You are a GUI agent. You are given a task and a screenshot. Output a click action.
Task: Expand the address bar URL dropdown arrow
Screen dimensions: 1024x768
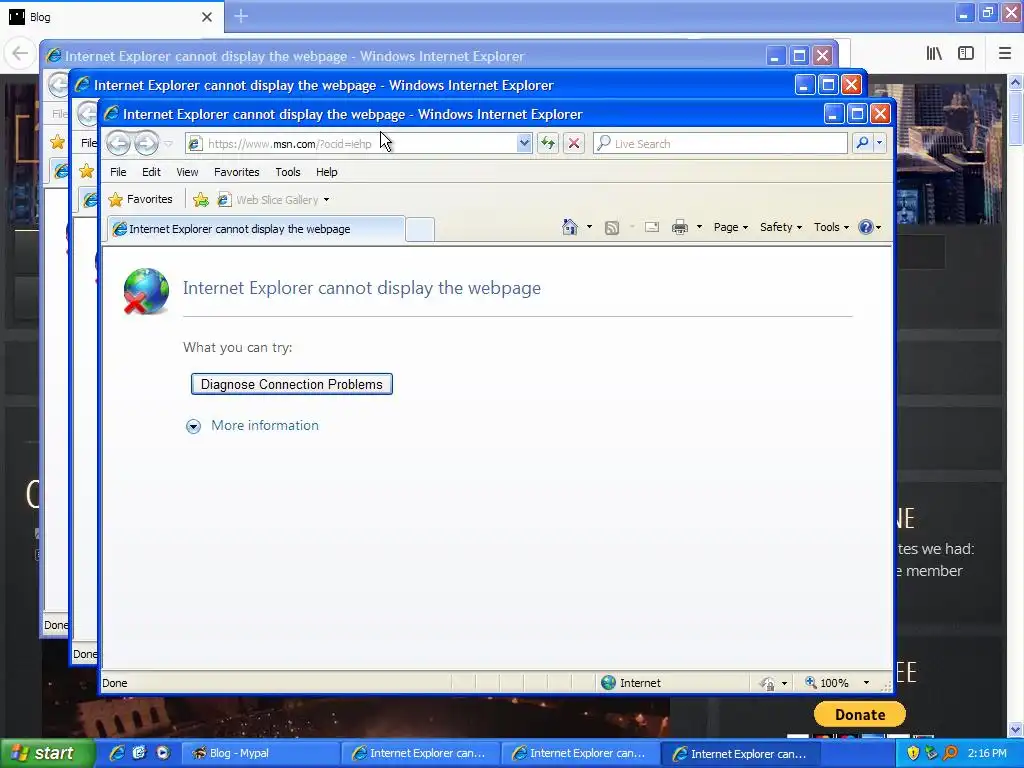(x=524, y=143)
